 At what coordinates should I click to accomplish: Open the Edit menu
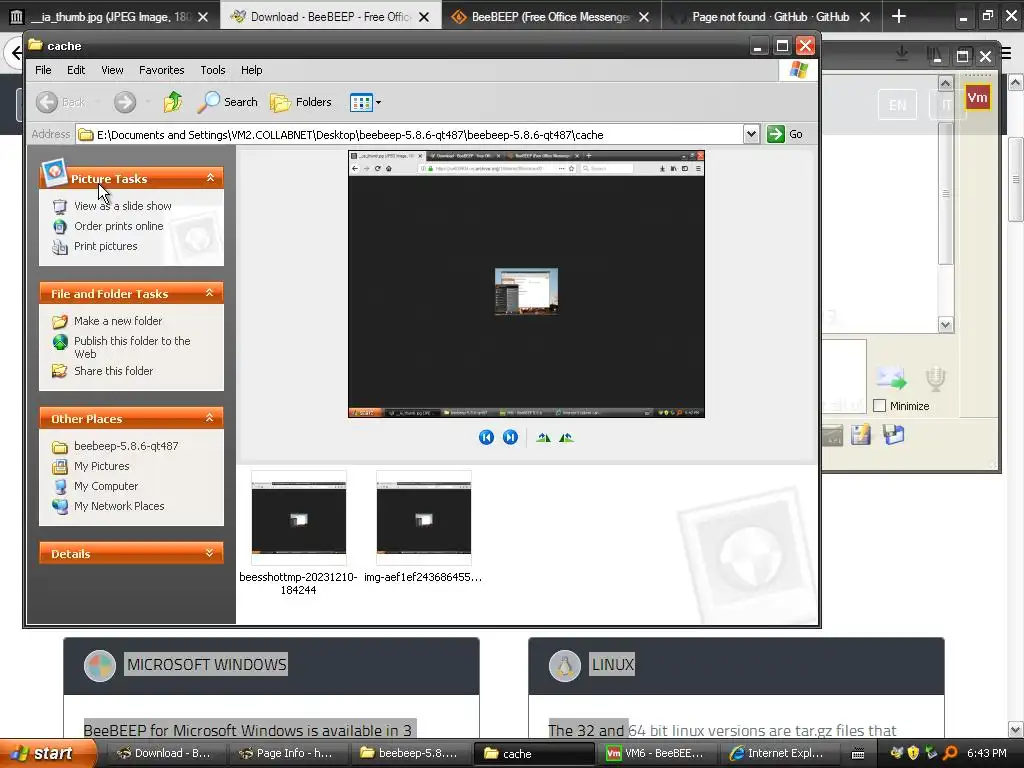pos(76,70)
